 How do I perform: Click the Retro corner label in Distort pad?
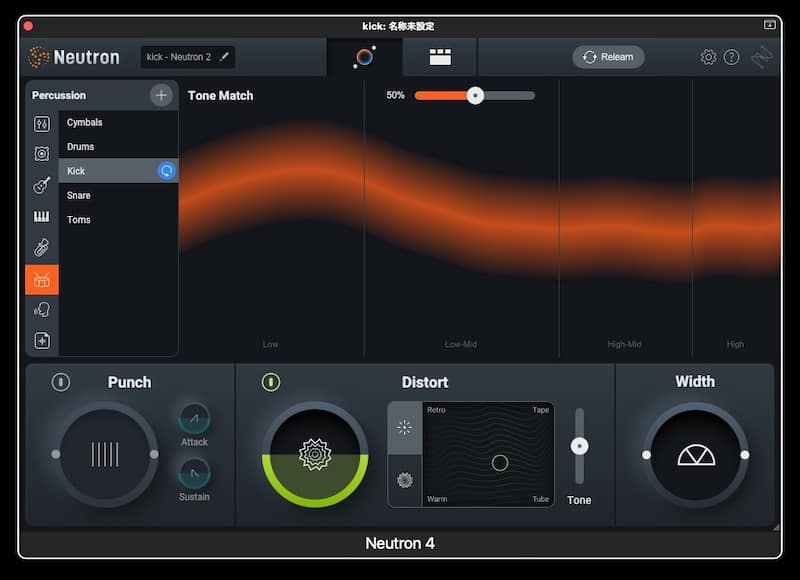(x=436, y=410)
